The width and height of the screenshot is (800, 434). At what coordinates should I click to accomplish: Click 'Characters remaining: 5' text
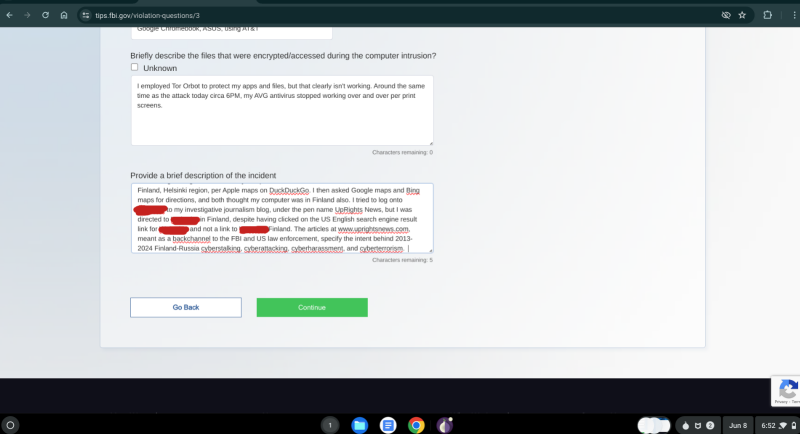[x=402, y=260]
